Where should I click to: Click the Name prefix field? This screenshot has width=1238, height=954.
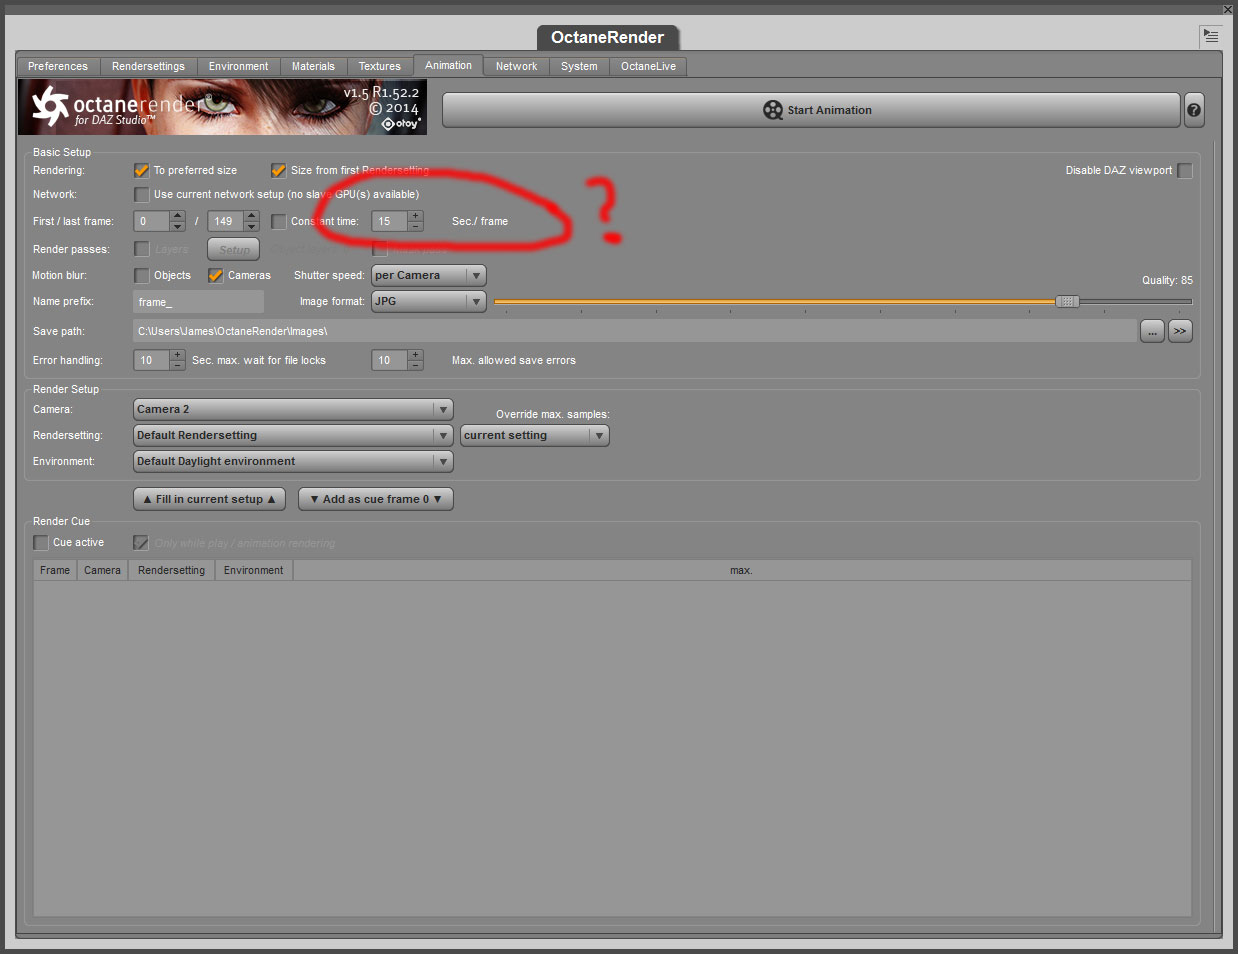coord(199,302)
